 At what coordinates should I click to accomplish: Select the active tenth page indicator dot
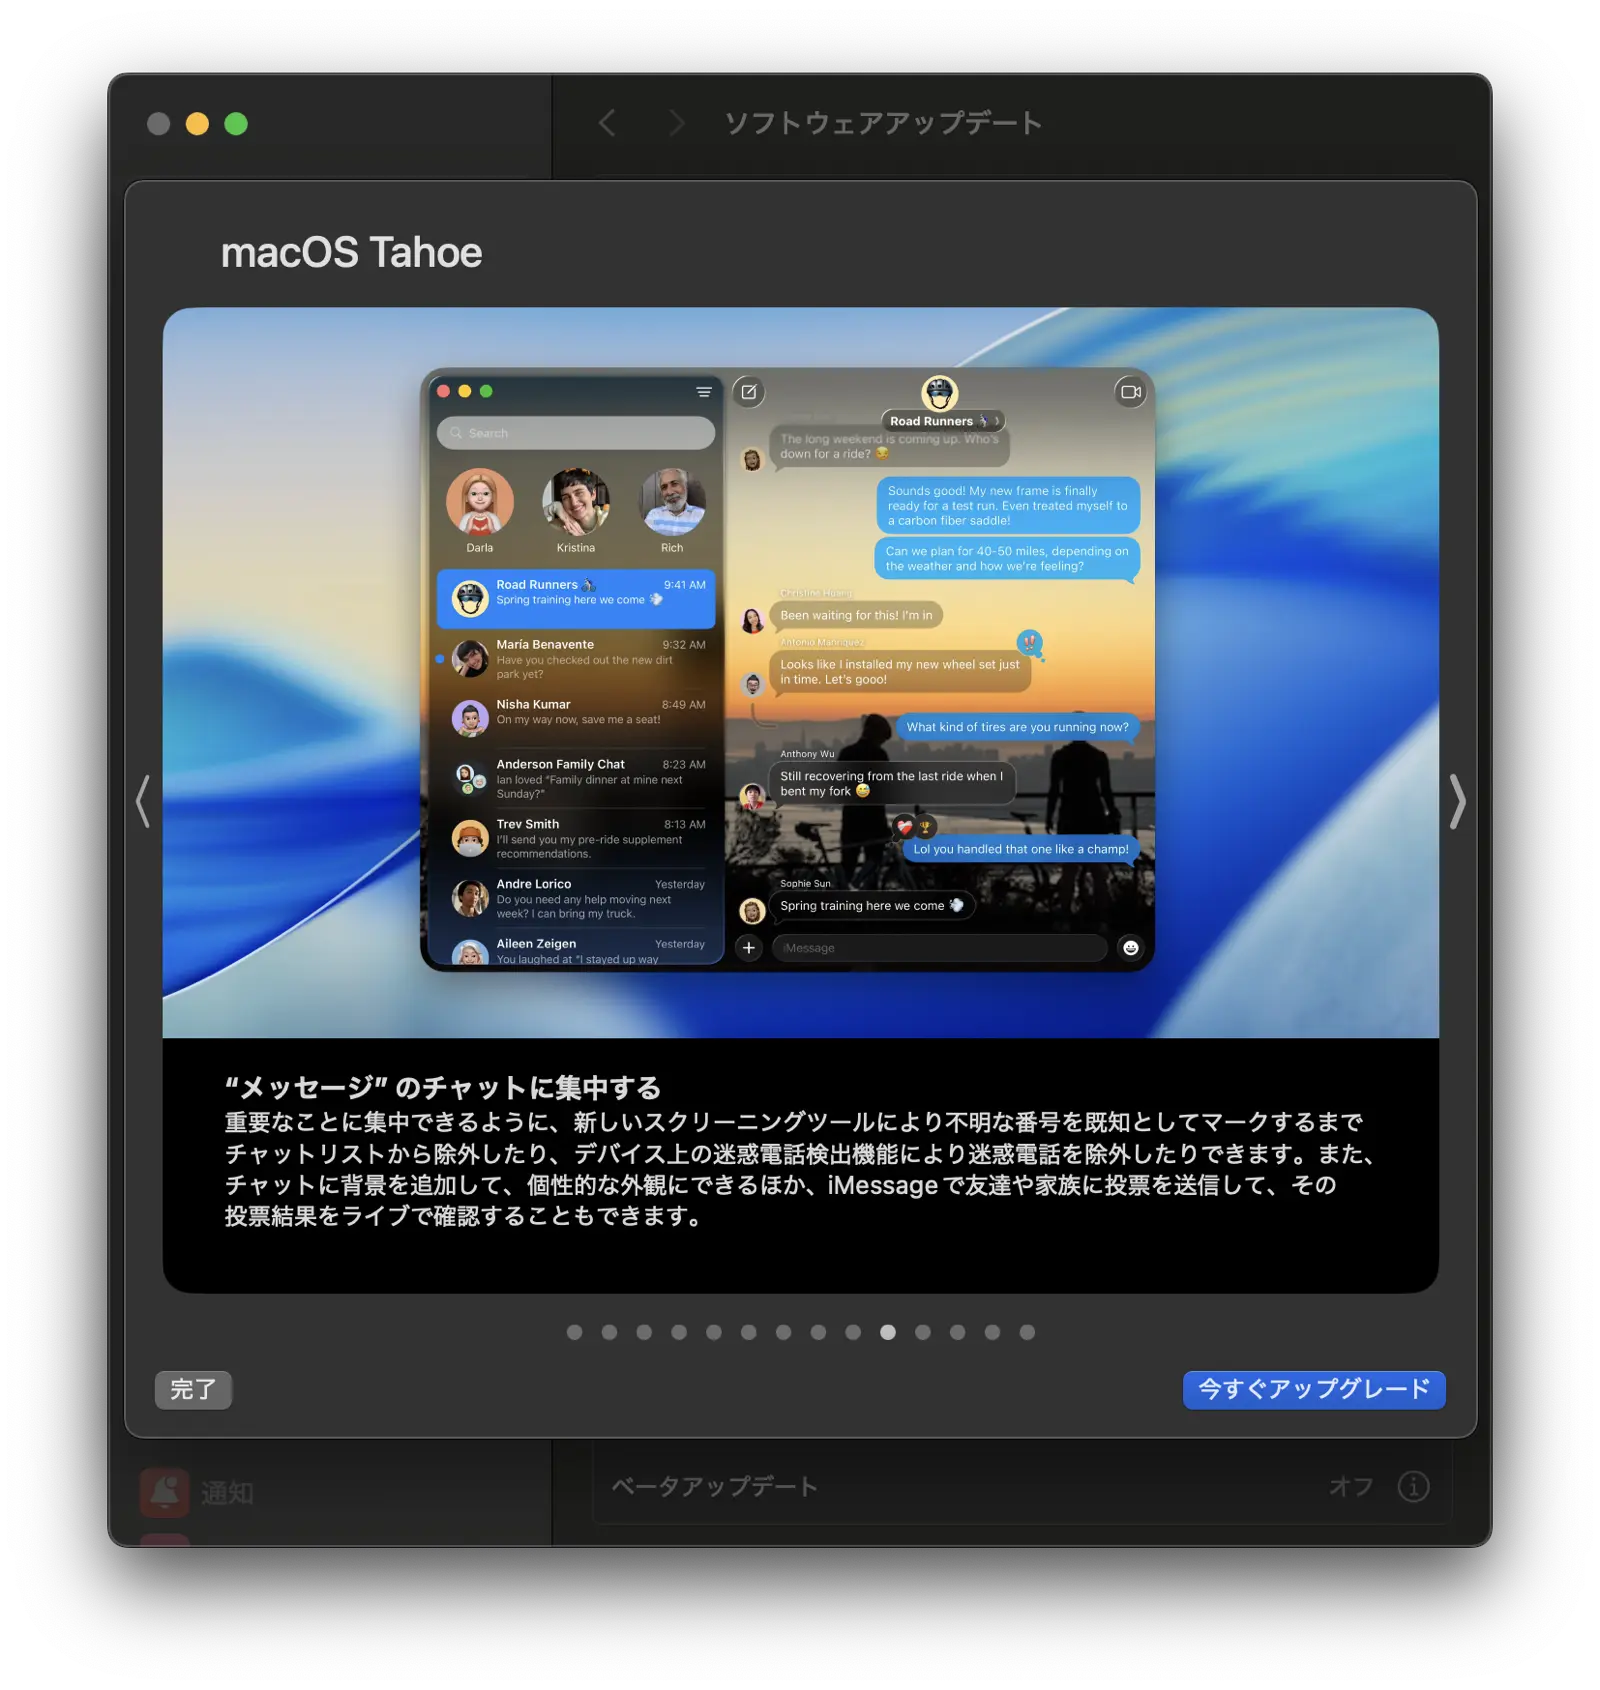888,1332
